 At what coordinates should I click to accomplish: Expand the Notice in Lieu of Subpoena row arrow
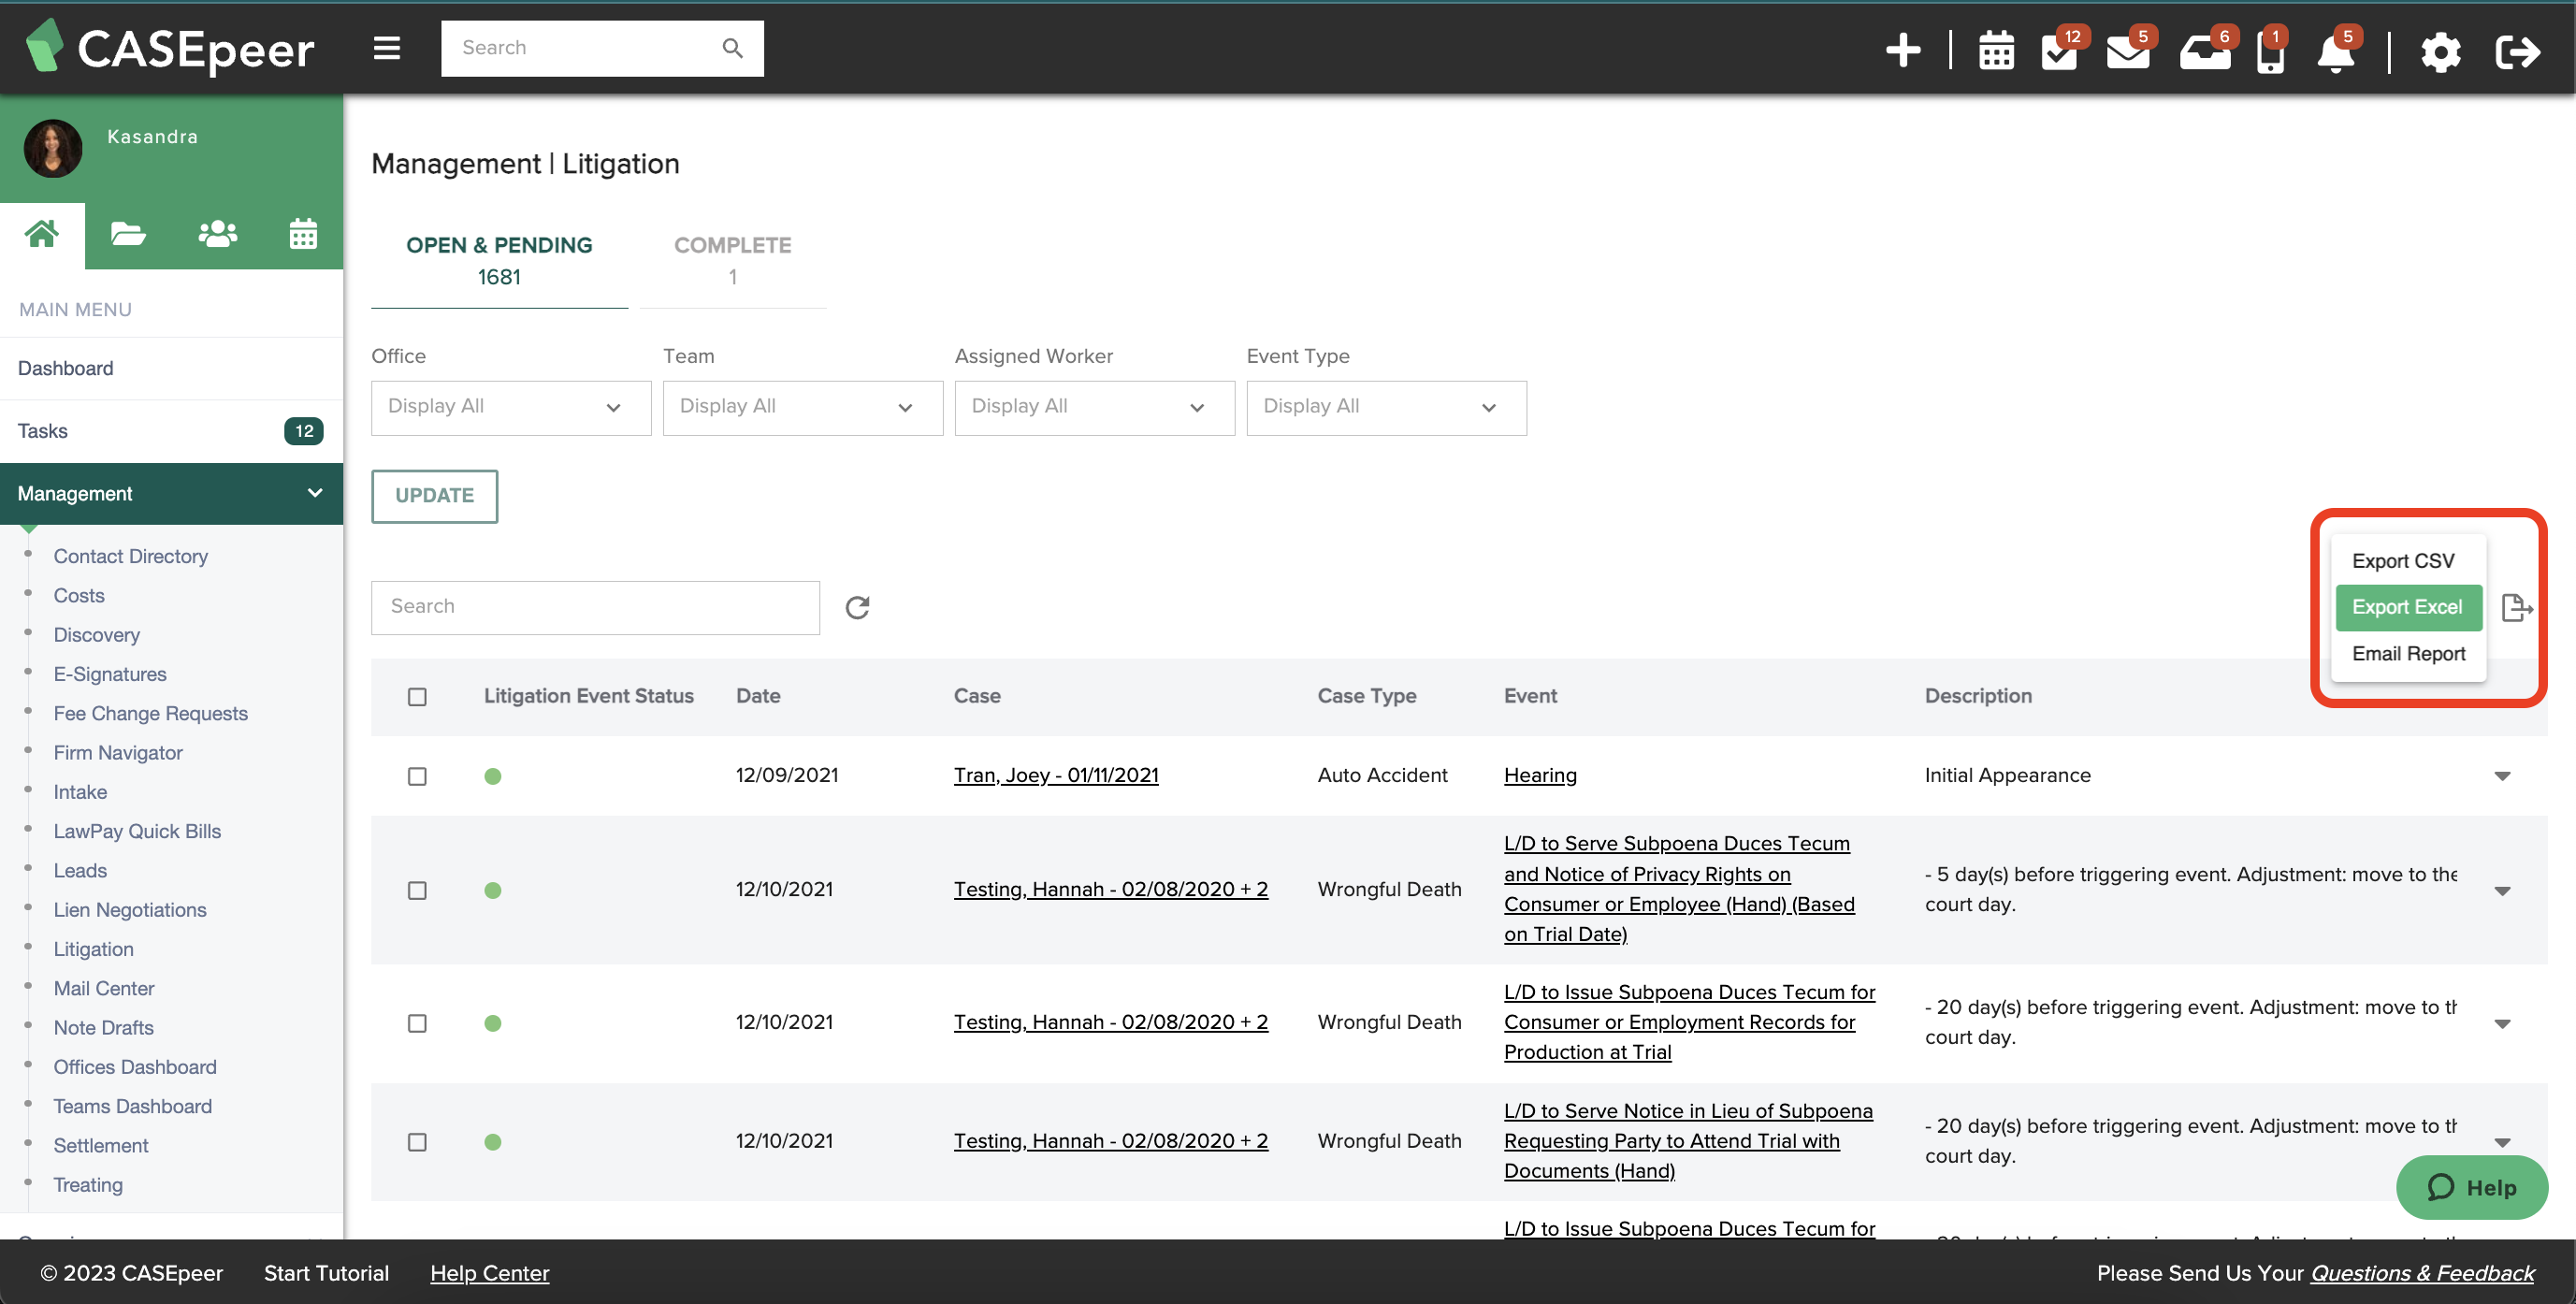[x=2502, y=1142]
